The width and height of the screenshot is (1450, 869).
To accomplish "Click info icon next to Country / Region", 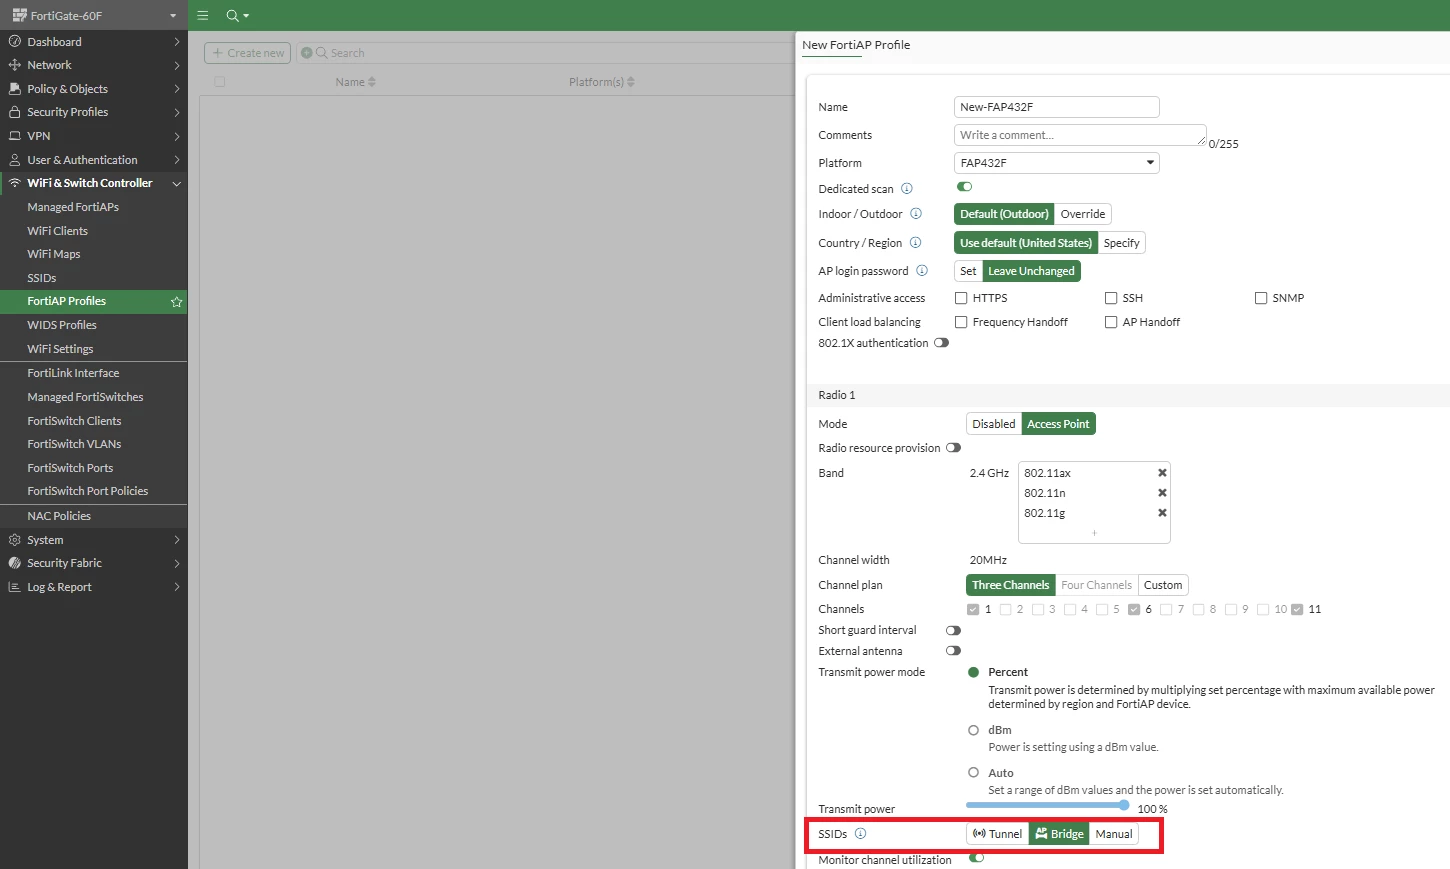I will (x=915, y=243).
